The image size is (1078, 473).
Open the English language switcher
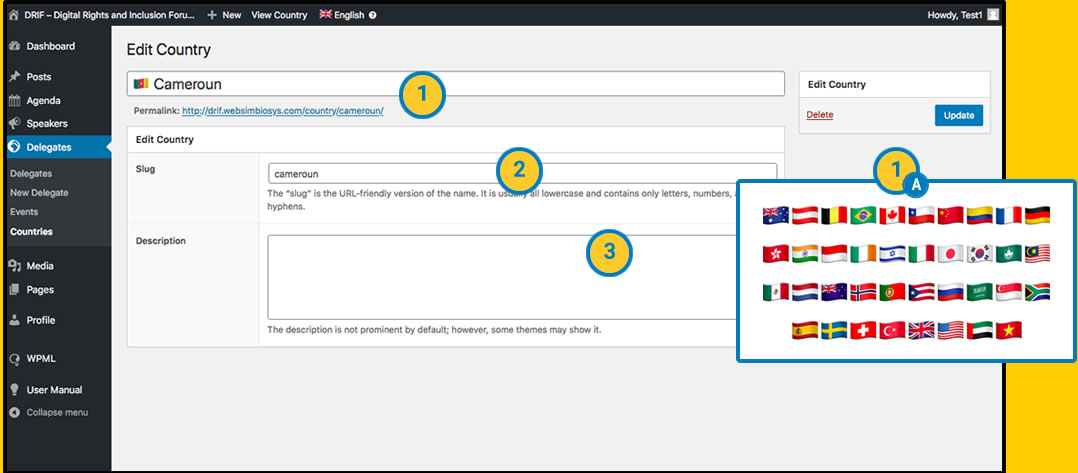341,15
